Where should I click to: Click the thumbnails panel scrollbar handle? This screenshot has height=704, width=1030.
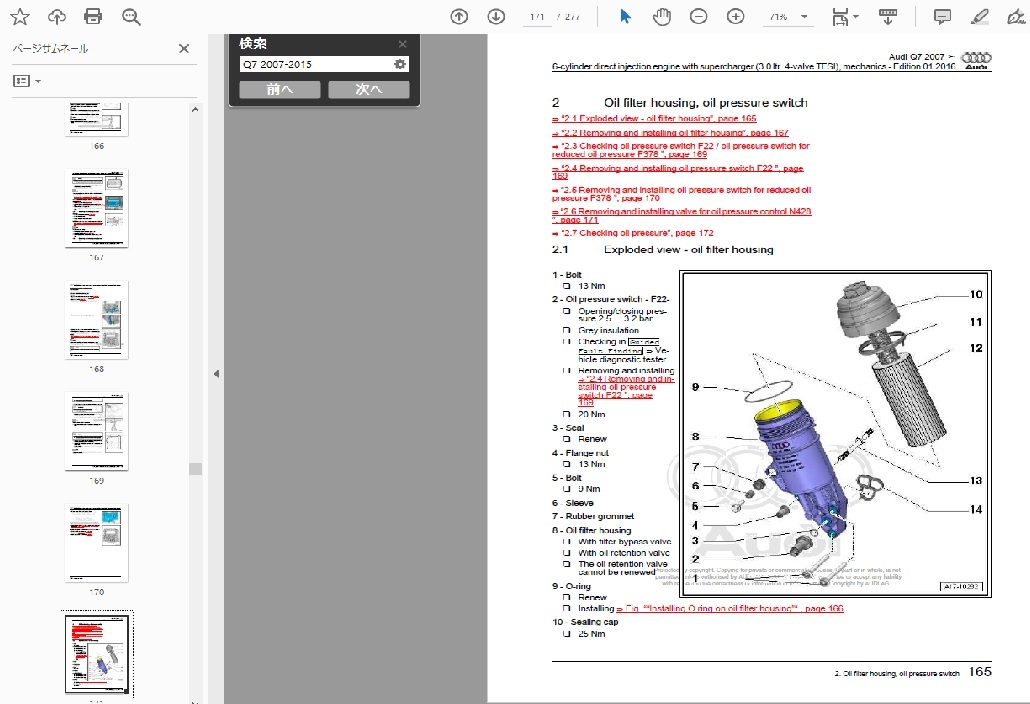click(195, 469)
